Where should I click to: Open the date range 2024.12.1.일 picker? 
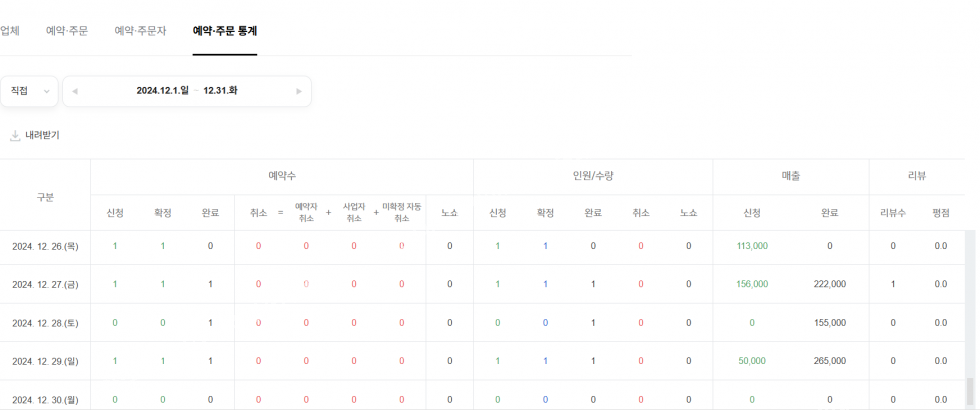(x=162, y=91)
